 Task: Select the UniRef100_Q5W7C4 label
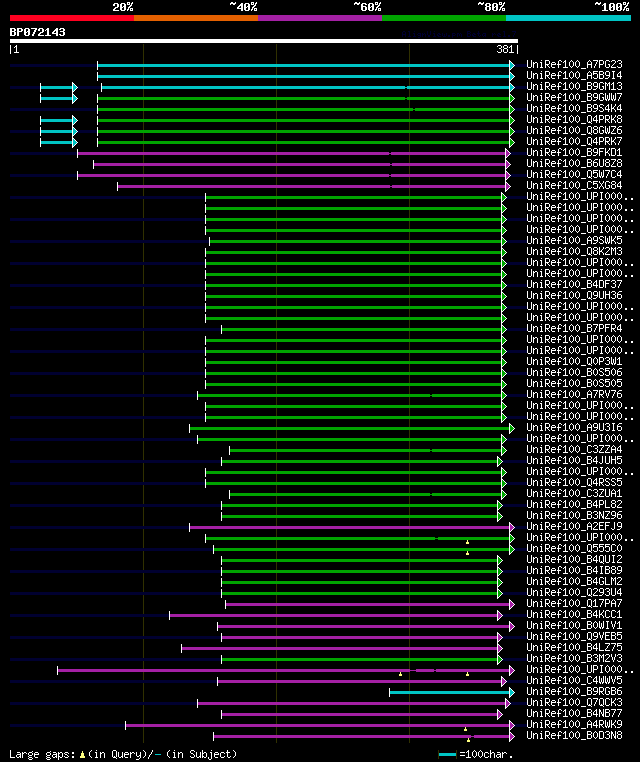pyautogui.click(x=574, y=174)
